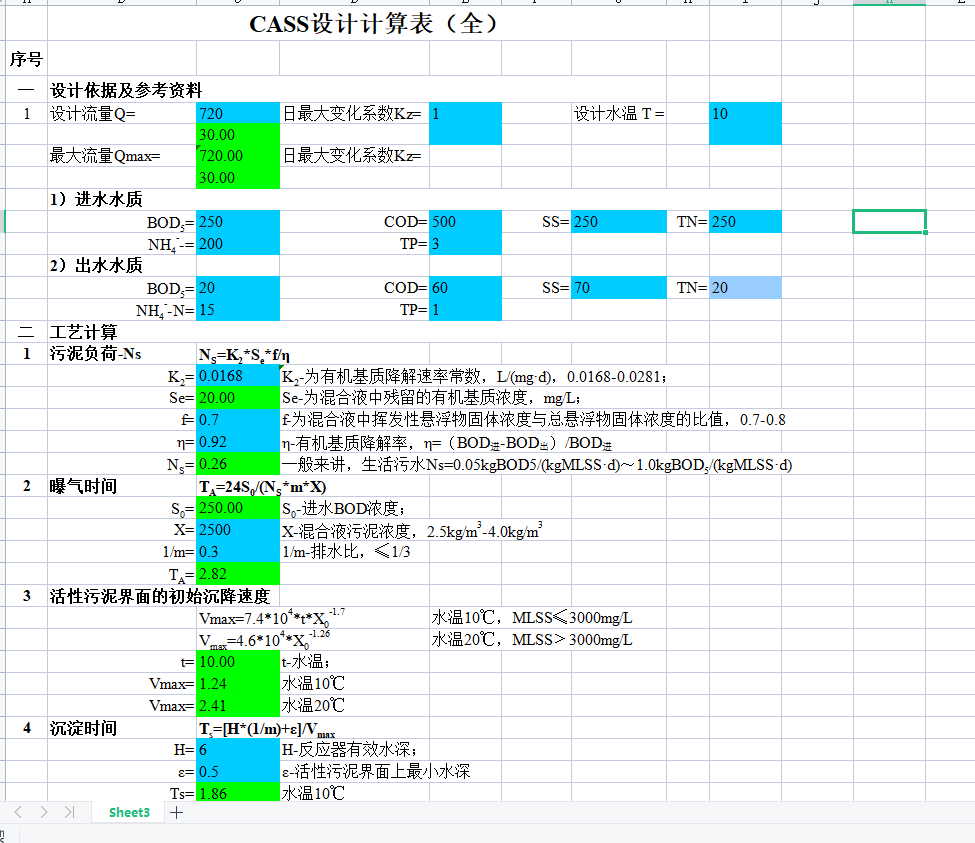Select the Vmax value 1.24
975x843 pixels.
(x=238, y=684)
